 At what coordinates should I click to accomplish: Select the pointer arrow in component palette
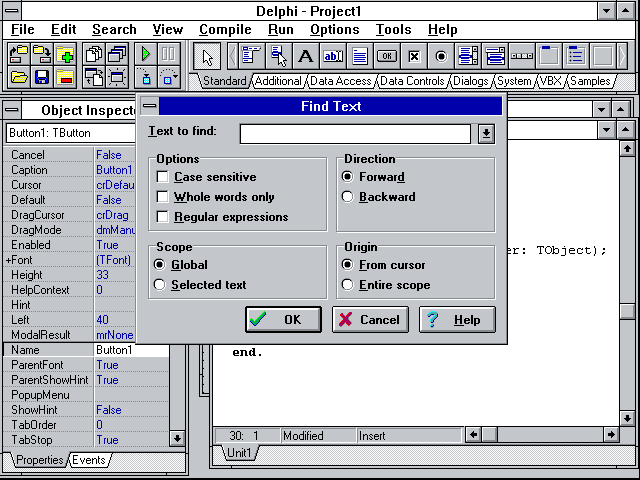click(207, 56)
